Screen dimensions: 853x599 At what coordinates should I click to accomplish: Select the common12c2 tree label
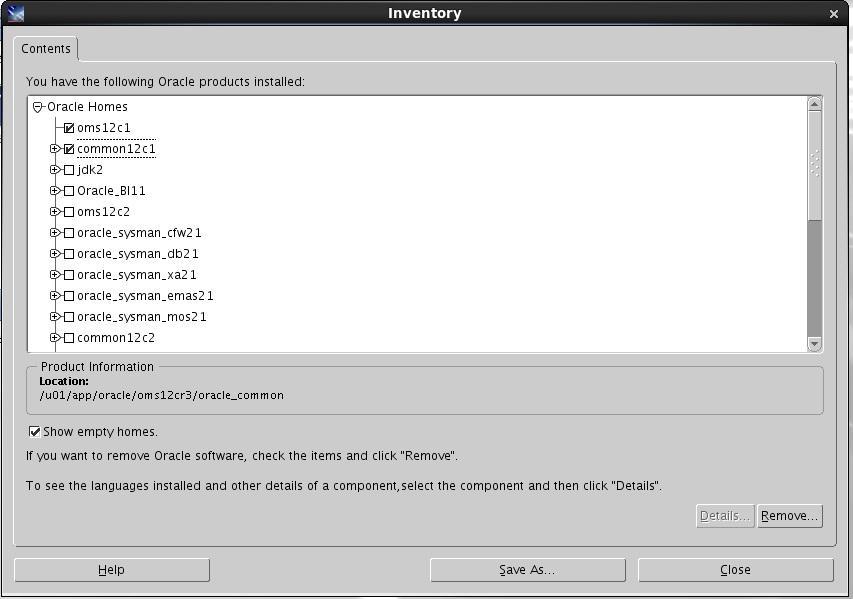click(x=116, y=338)
